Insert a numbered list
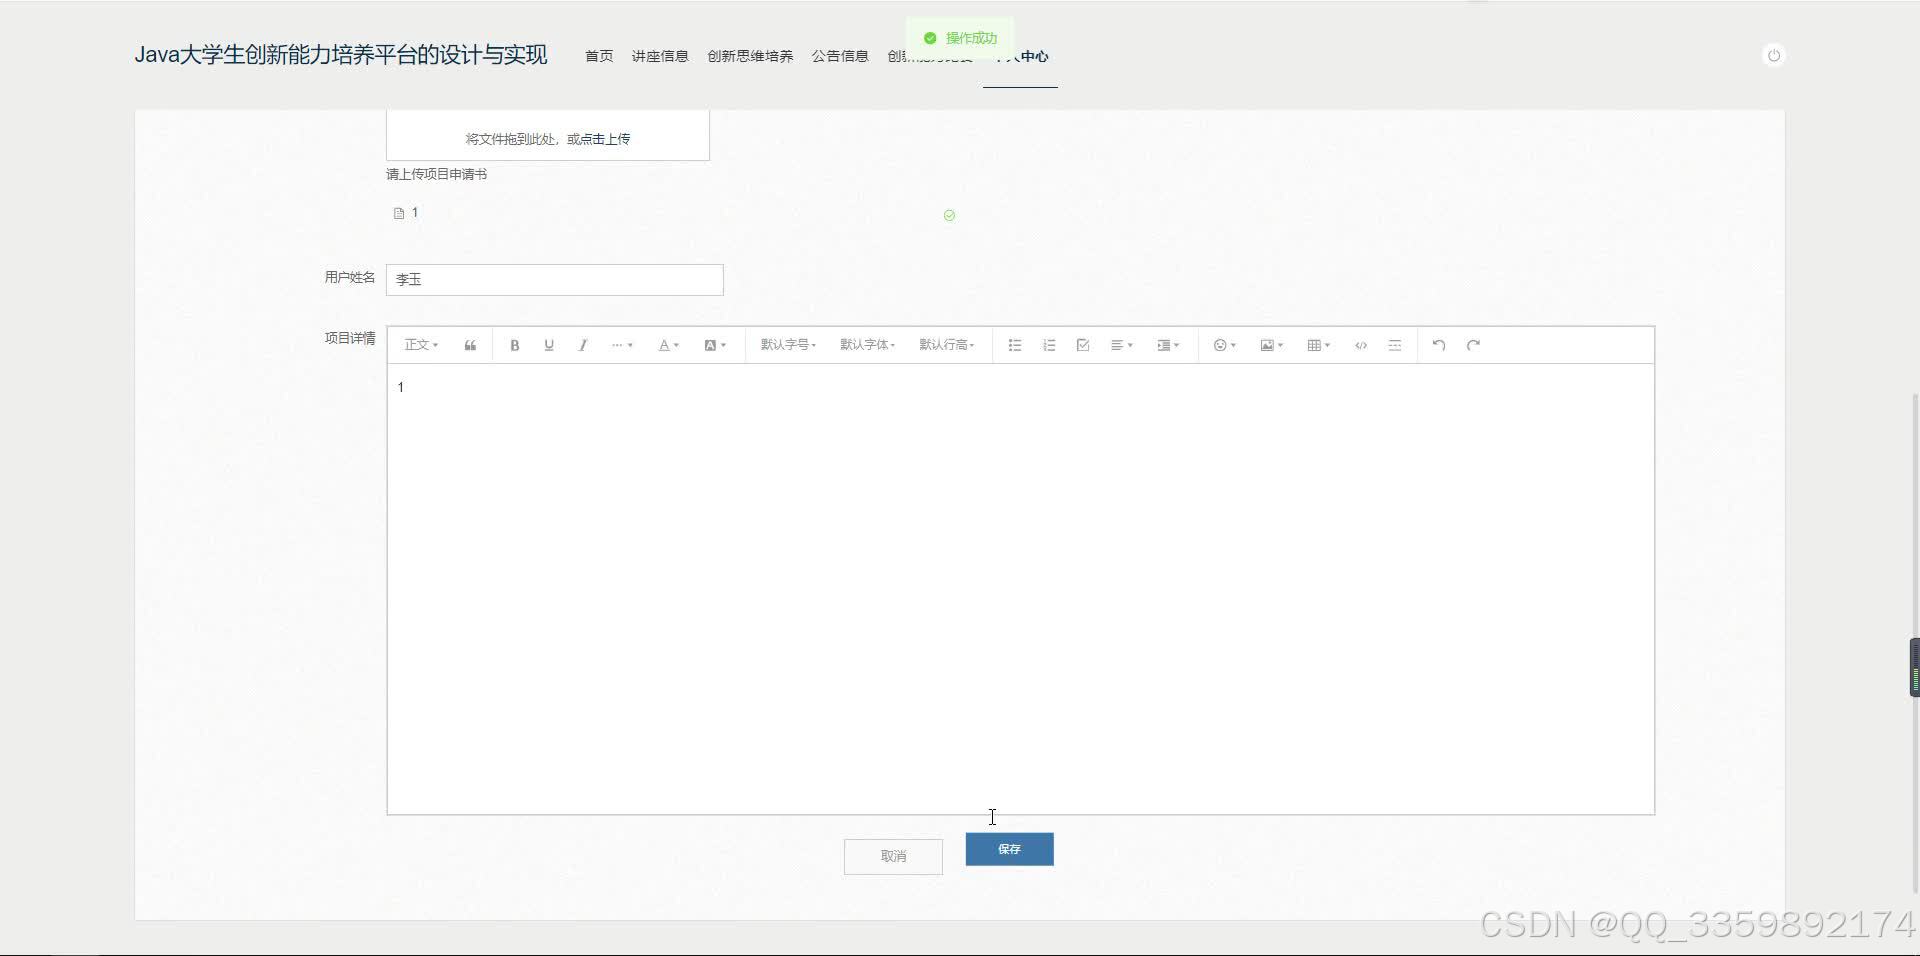The height and width of the screenshot is (956, 1920). tap(1049, 345)
